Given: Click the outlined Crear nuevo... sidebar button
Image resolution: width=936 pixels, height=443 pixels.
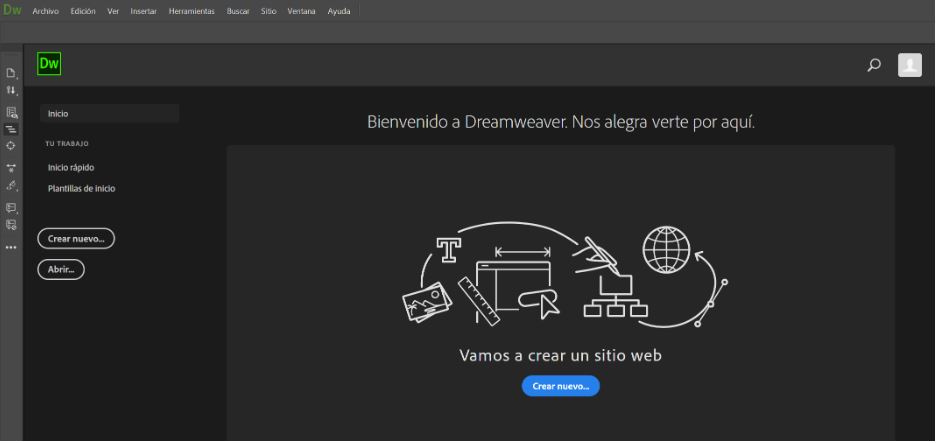Looking at the screenshot, I should coord(76,239).
